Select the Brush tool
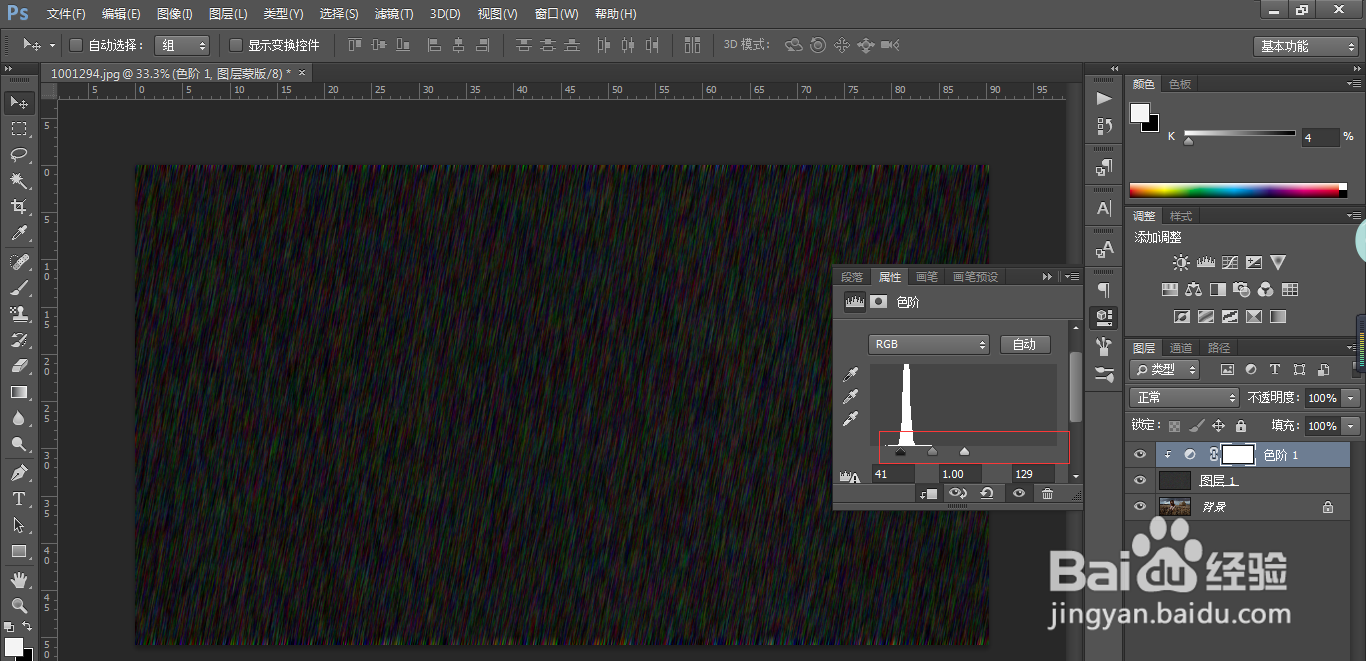This screenshot has width=1366, height=661. pyautogui.click(x=18, y=288)
